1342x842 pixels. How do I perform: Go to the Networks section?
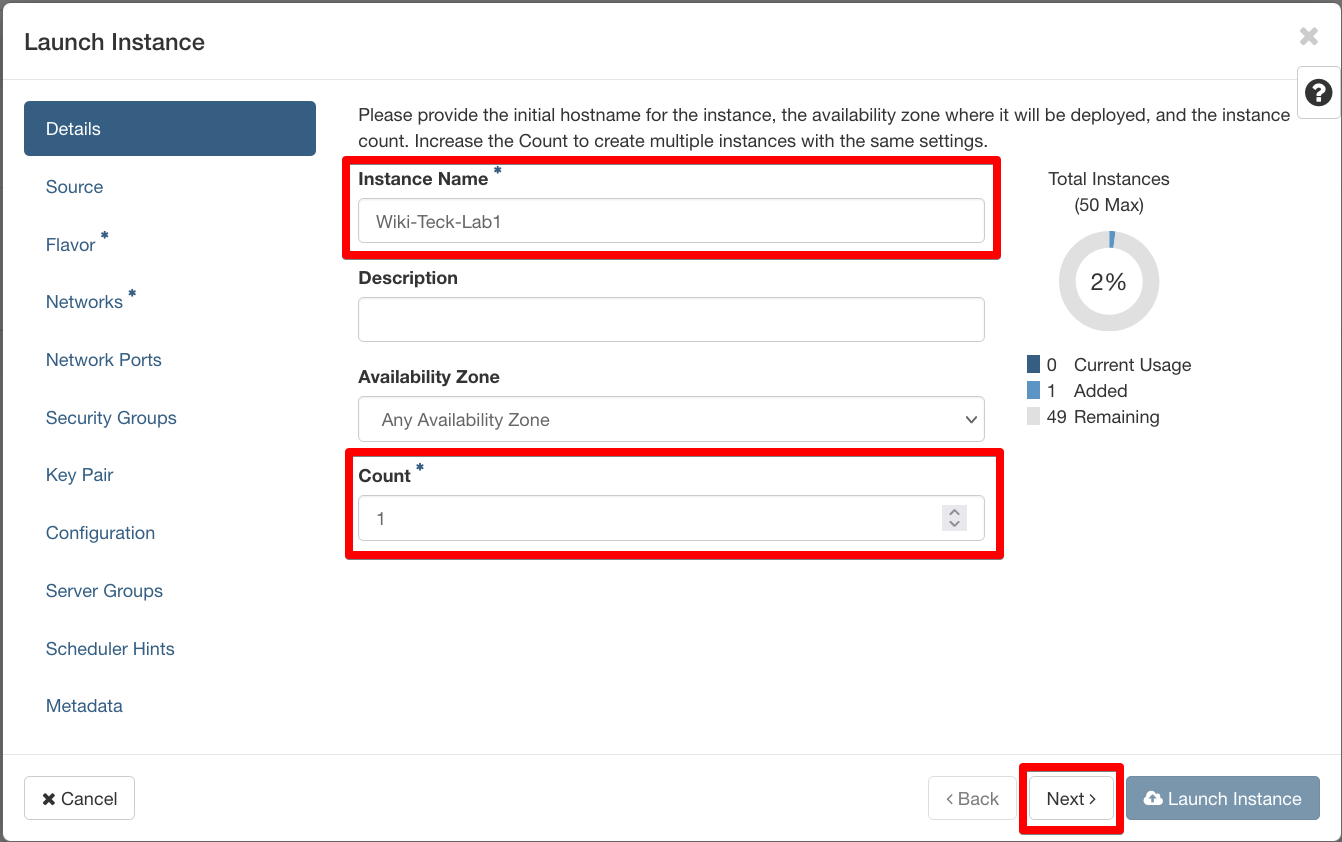point(84,302)
